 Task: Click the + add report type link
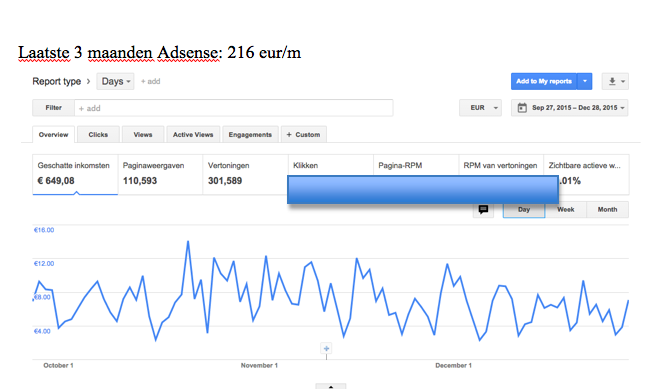point(151,81)
